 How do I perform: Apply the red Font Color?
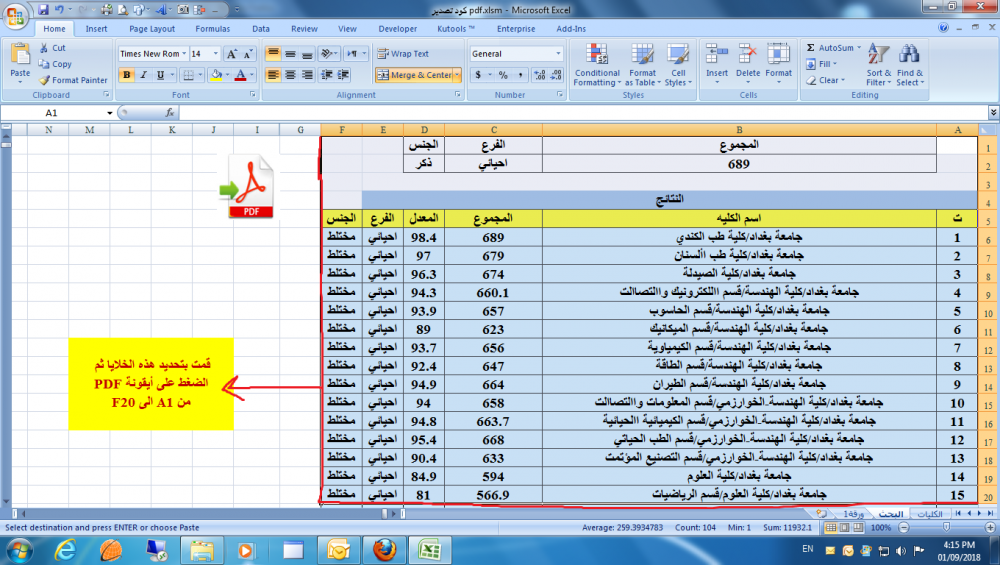point(240,75)
